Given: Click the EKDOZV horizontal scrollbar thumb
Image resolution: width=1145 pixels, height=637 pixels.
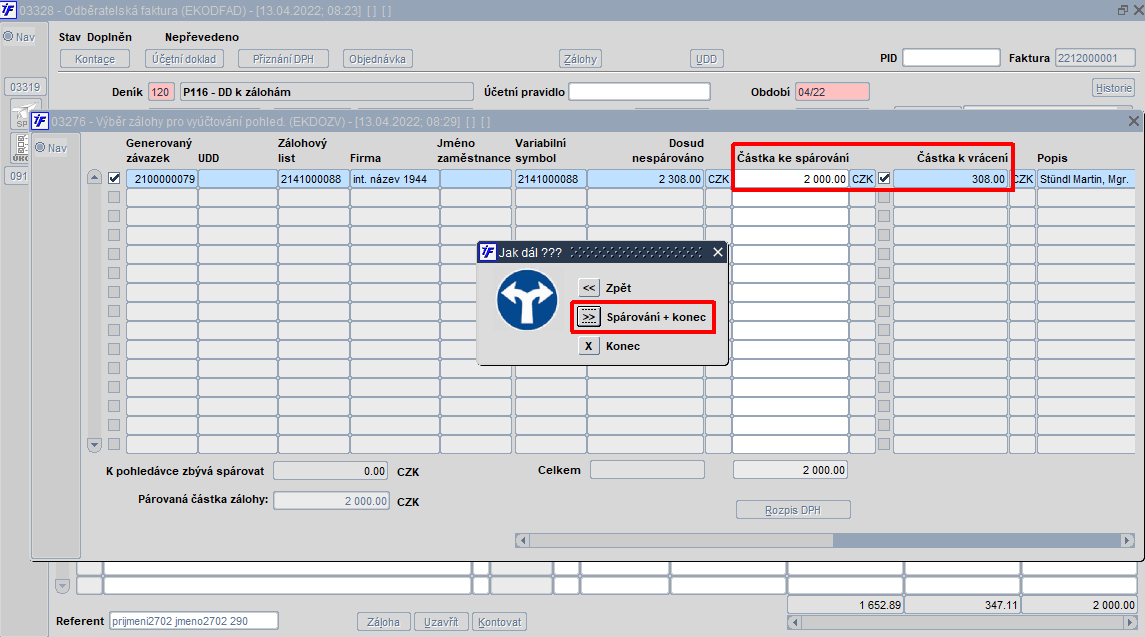Looking at the screenshot, I should 681,541.
